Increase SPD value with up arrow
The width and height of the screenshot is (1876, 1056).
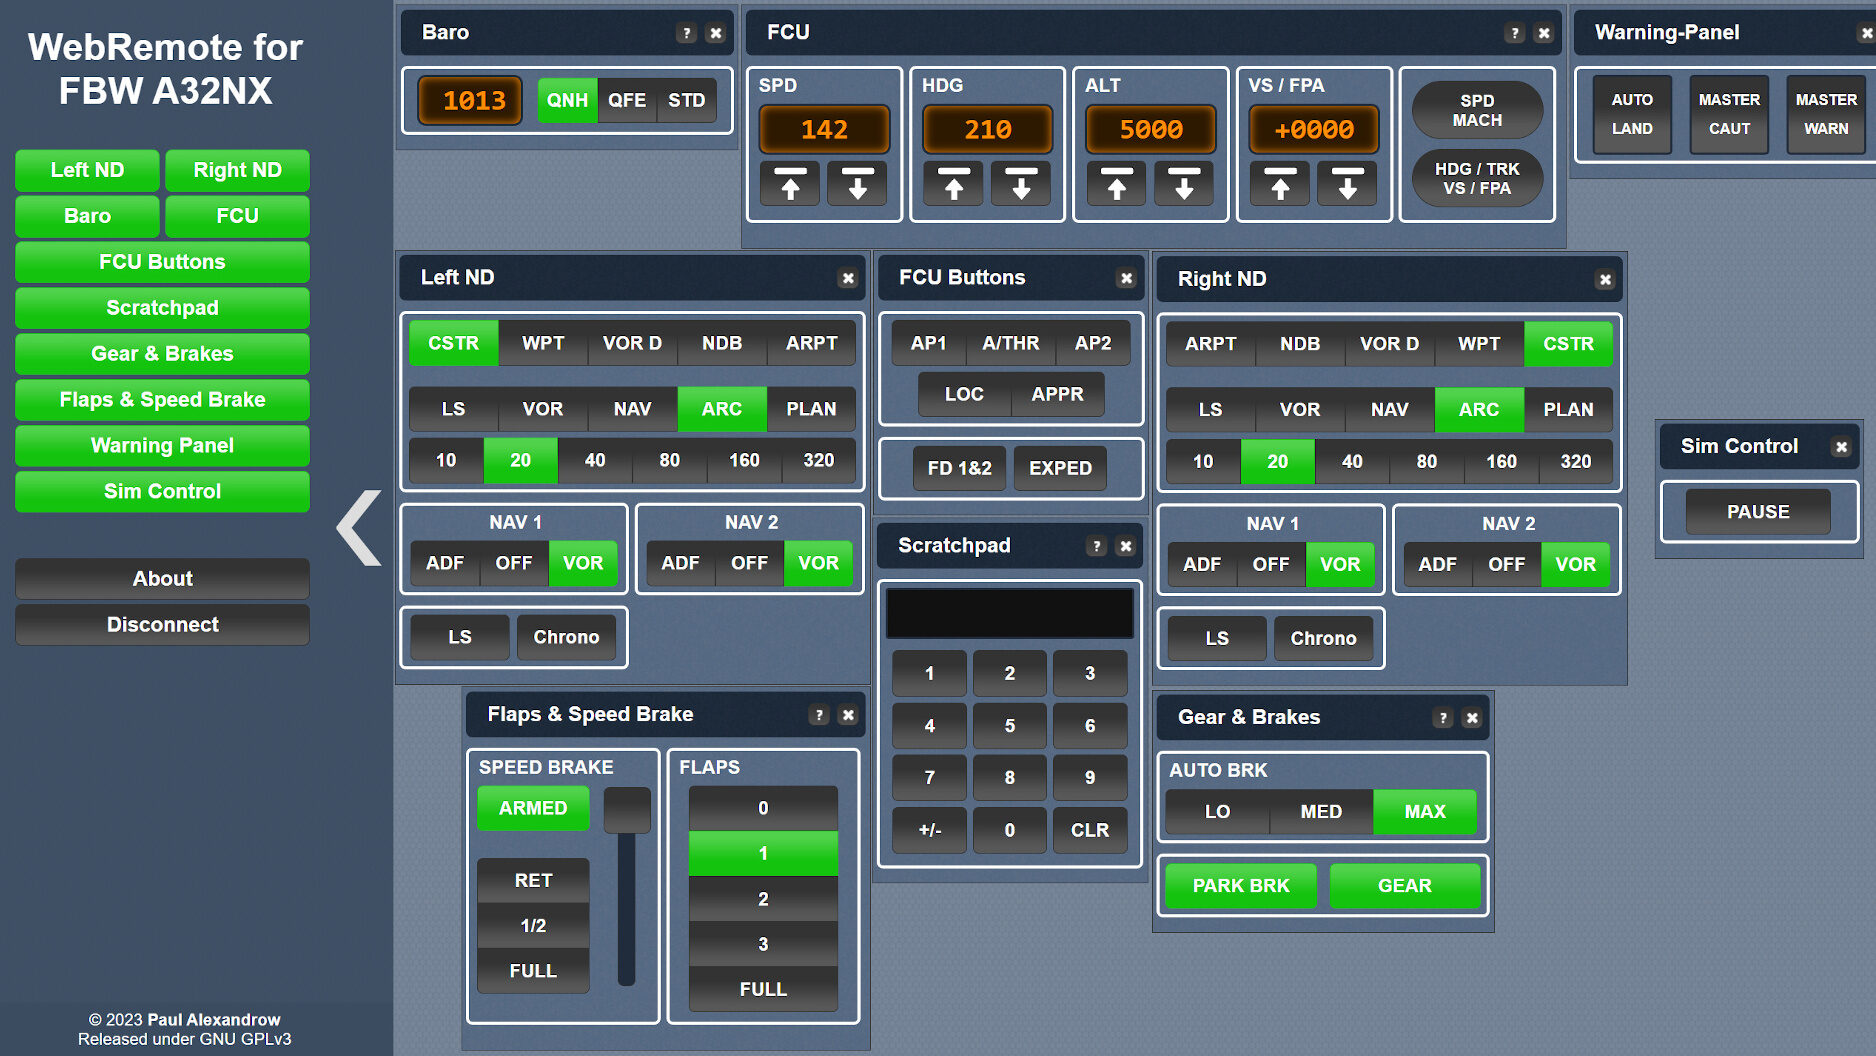(790, 184)
